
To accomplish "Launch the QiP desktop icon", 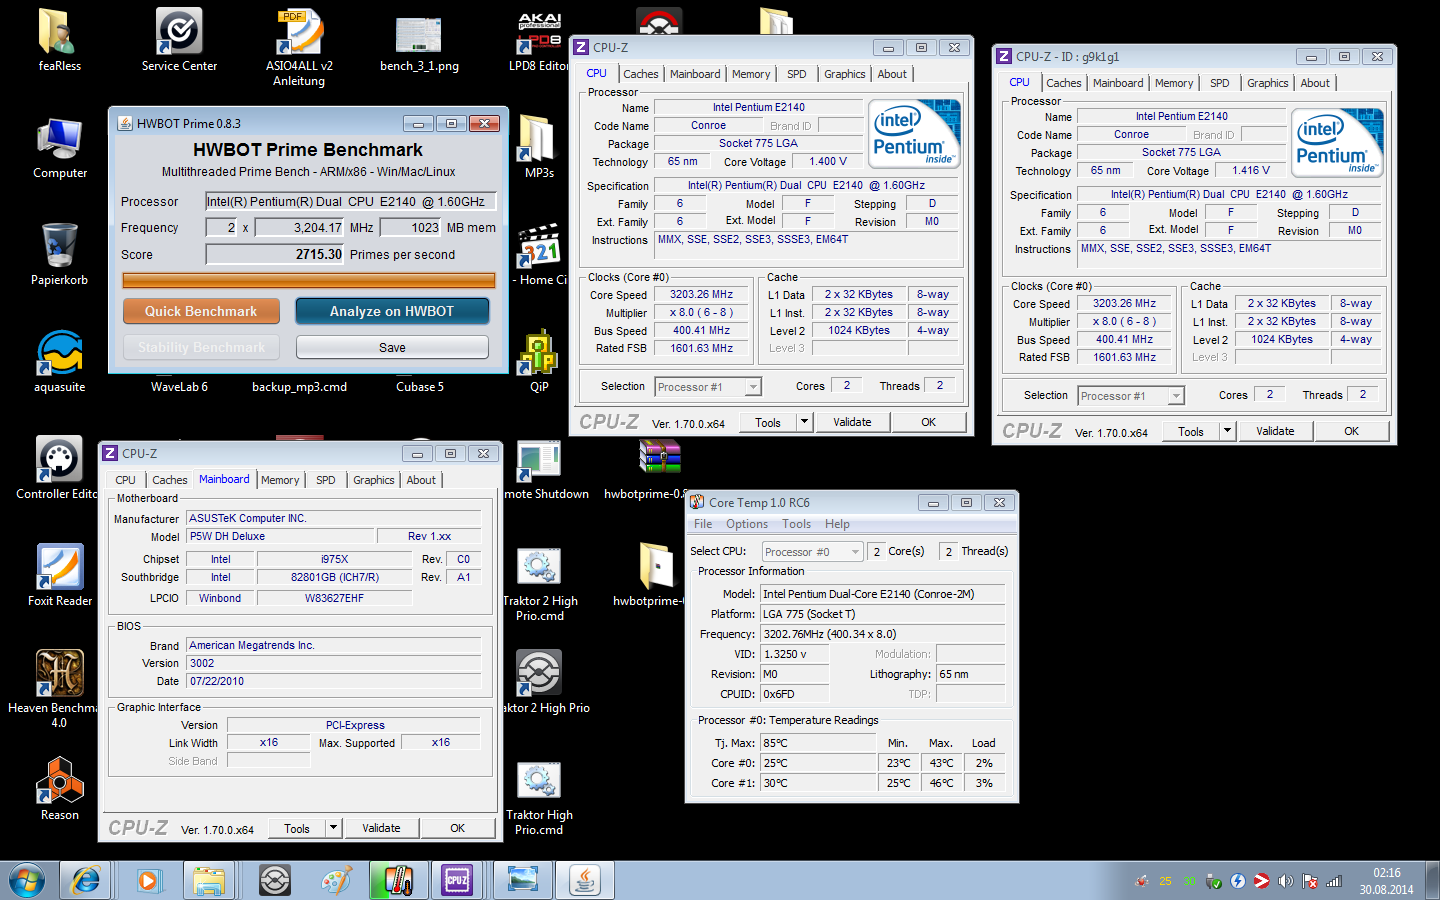I will pyautogui.click(x=539, y=362).
